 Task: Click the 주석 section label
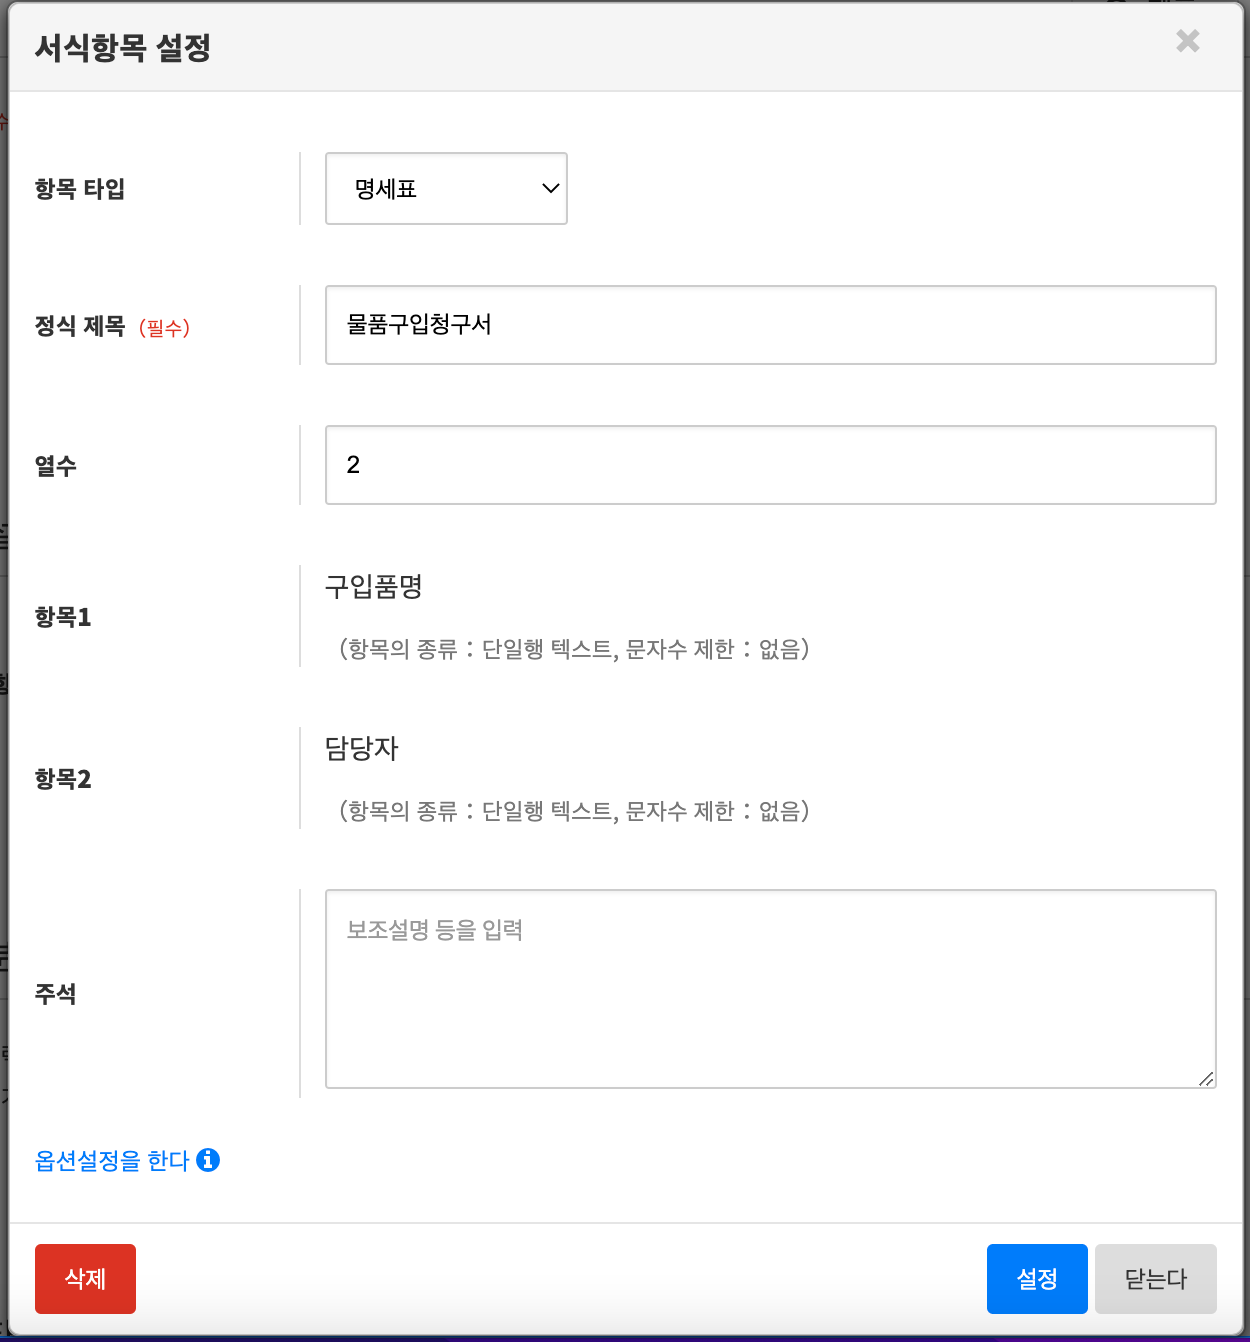[x=56, y=994]
